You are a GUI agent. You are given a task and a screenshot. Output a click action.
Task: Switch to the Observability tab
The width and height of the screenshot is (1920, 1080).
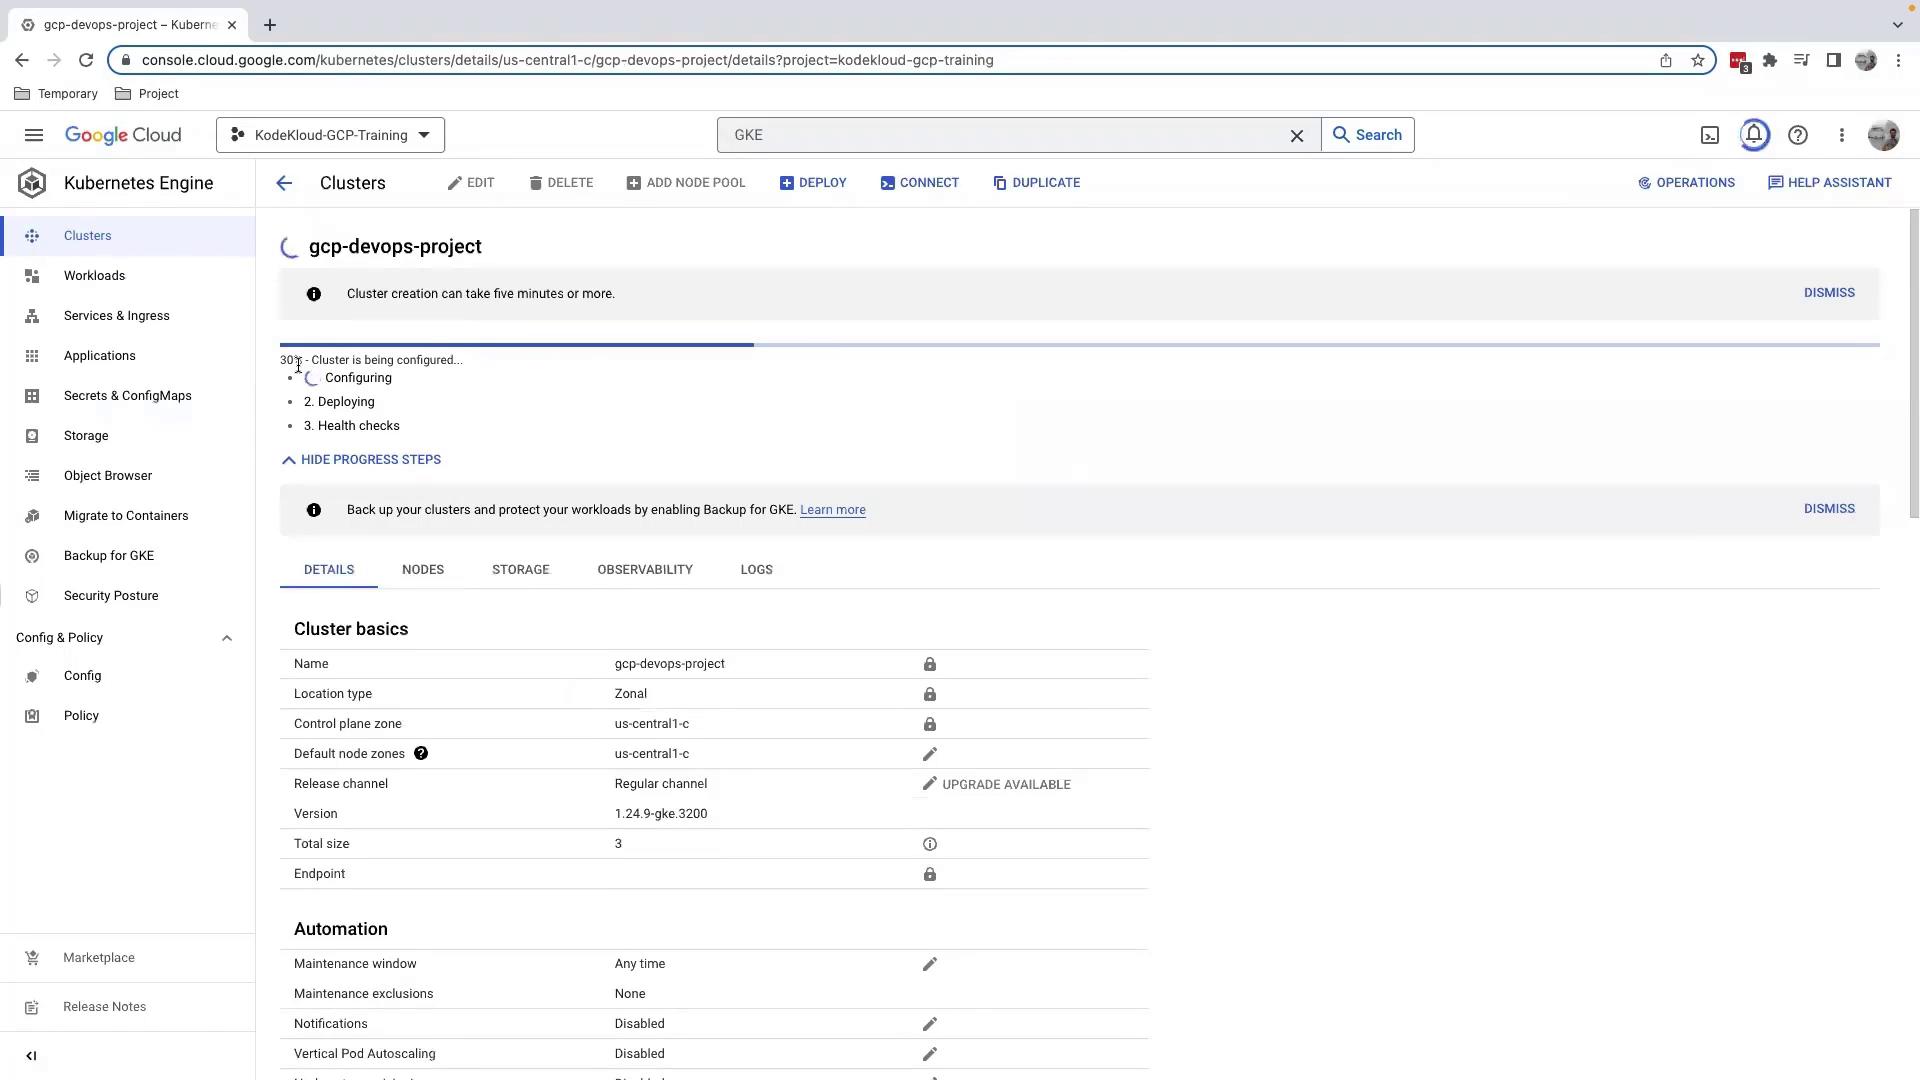(x=645, y=570)
